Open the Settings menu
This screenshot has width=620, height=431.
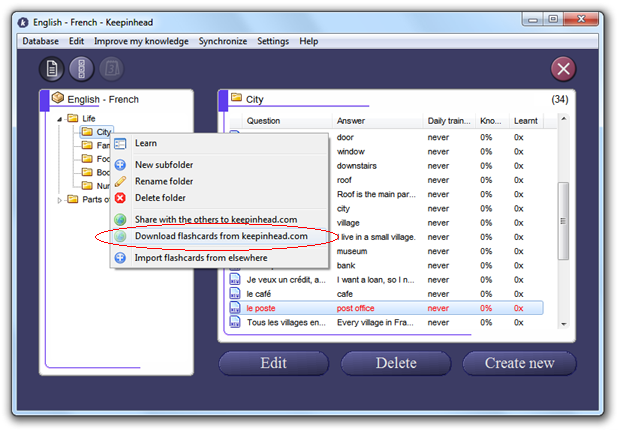(x=273, y=41)
